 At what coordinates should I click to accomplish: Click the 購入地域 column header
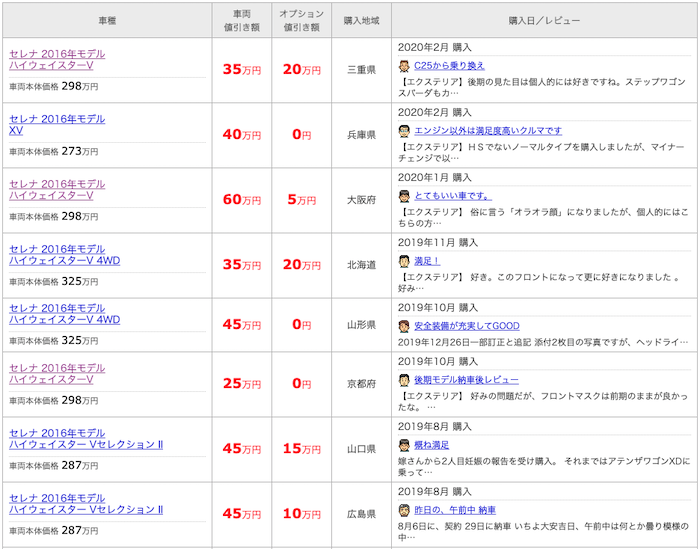[362, 21]
